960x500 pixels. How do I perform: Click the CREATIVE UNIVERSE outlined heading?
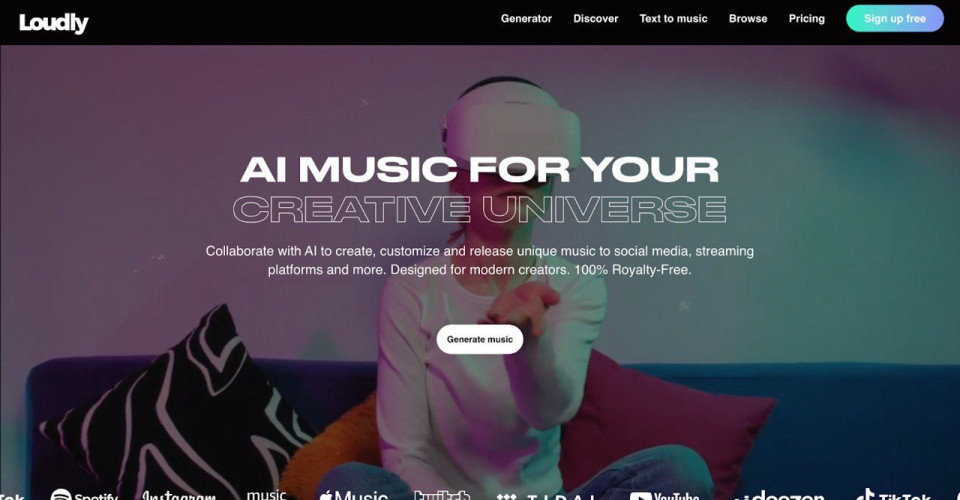coord(480,209)
